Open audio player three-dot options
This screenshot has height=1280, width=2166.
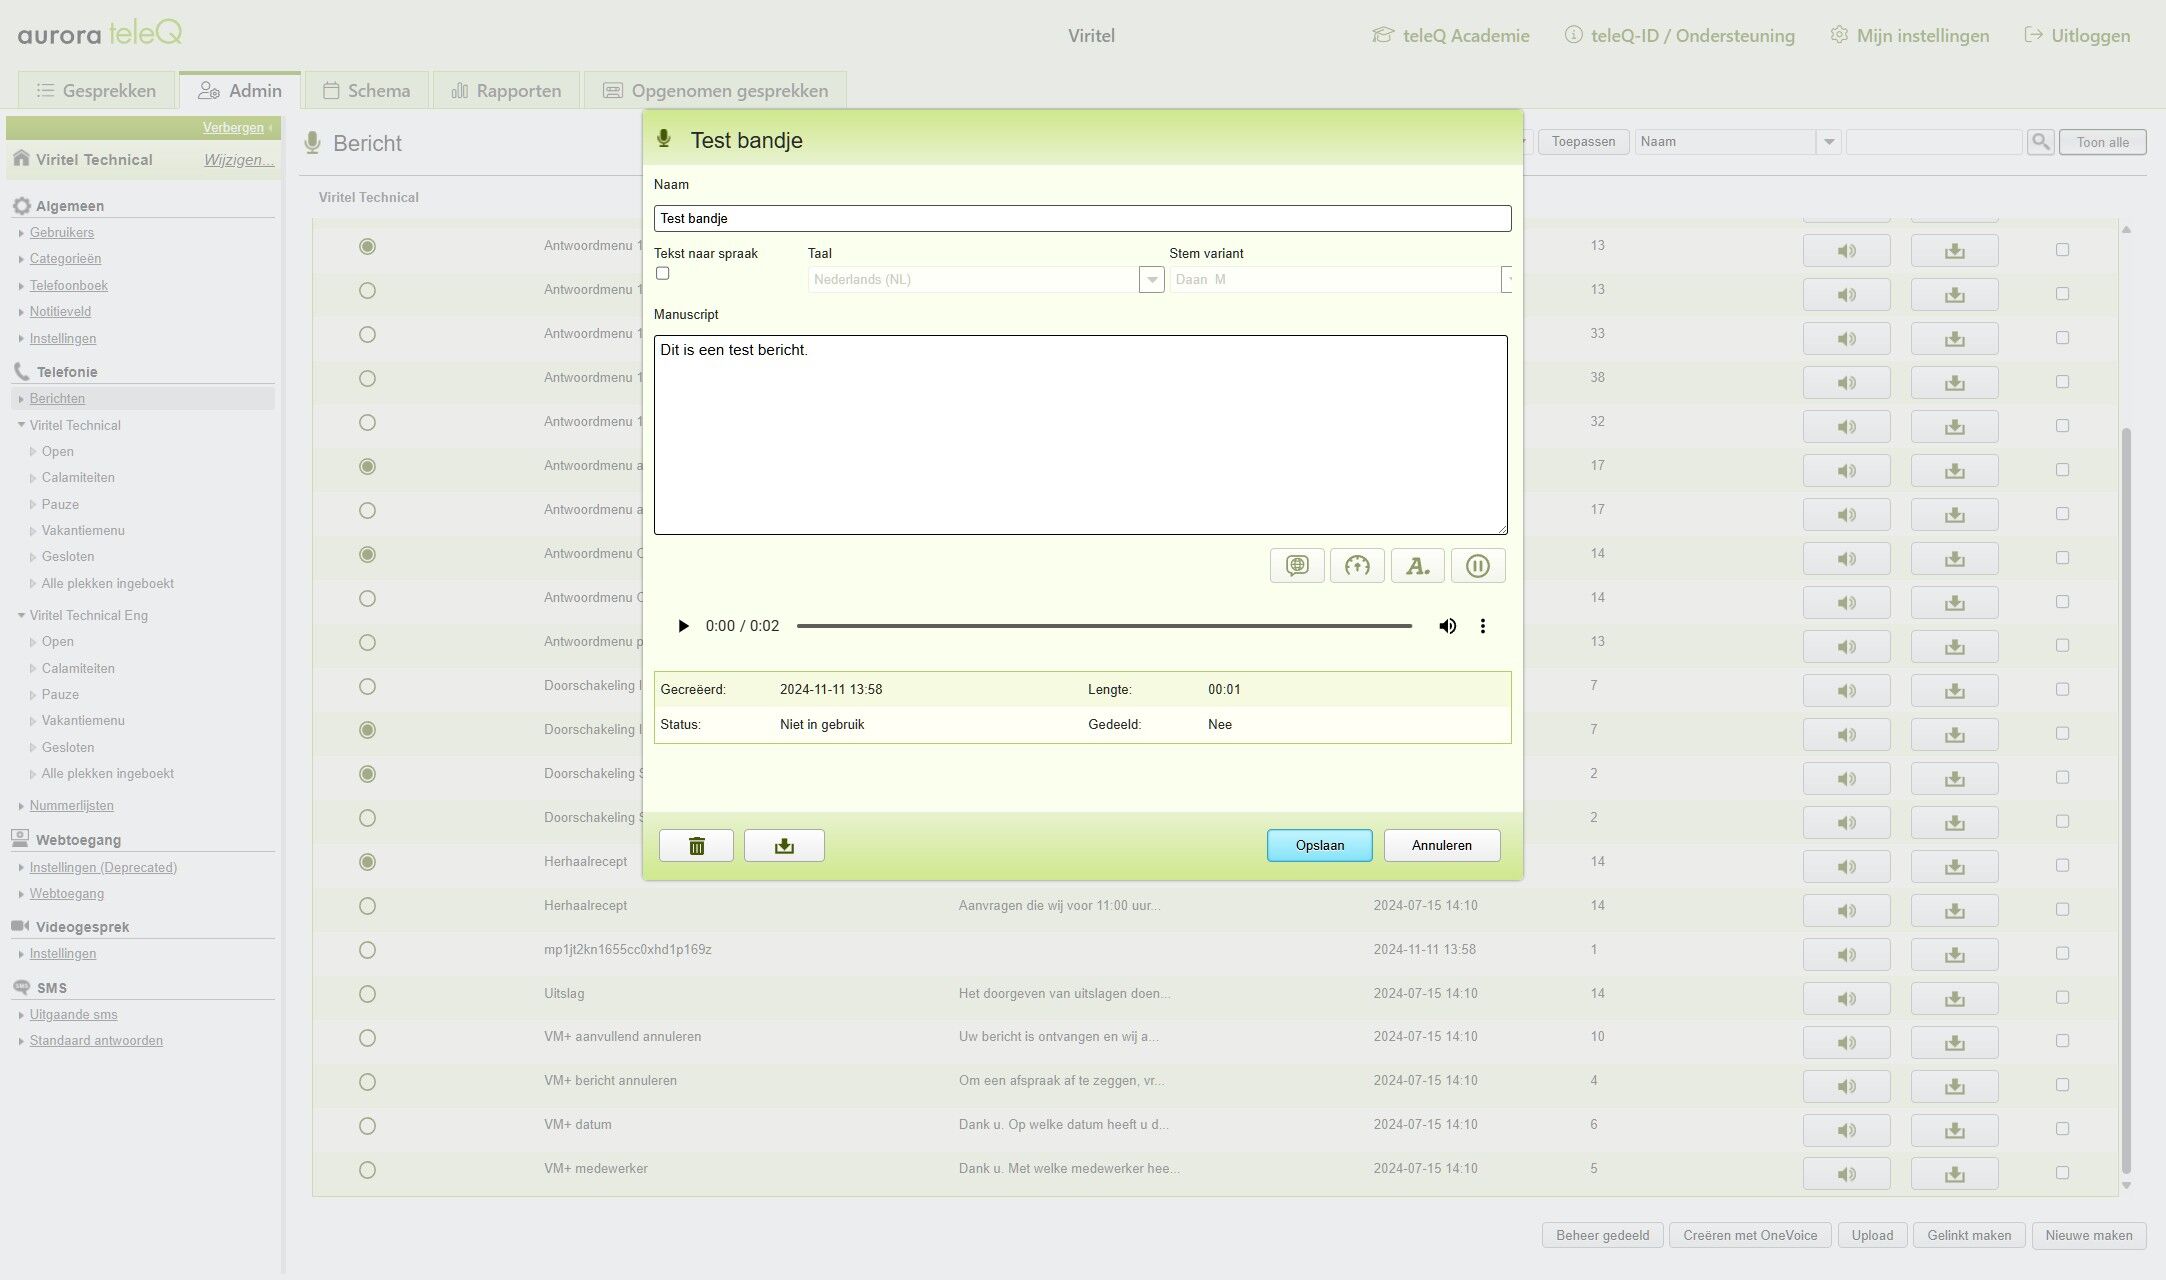1482,626
